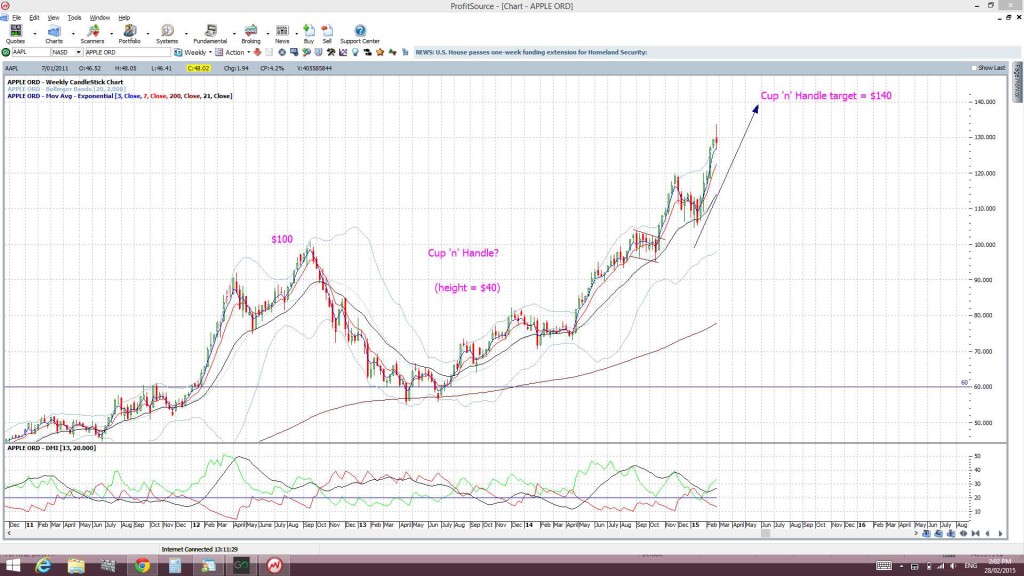
Task: Open the Support Center
Action: pyautogui.click(x=360, y=34)
